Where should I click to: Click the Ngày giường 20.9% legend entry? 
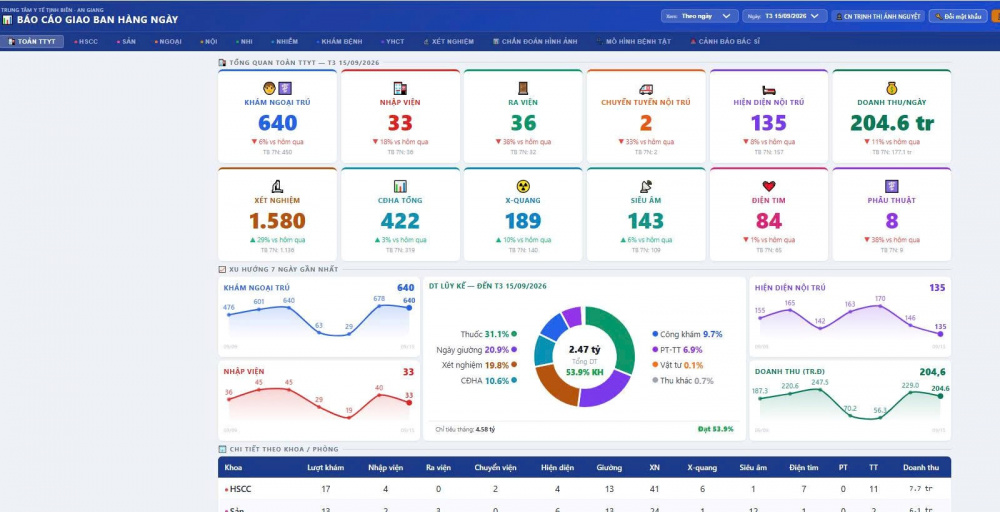[476, 349]
